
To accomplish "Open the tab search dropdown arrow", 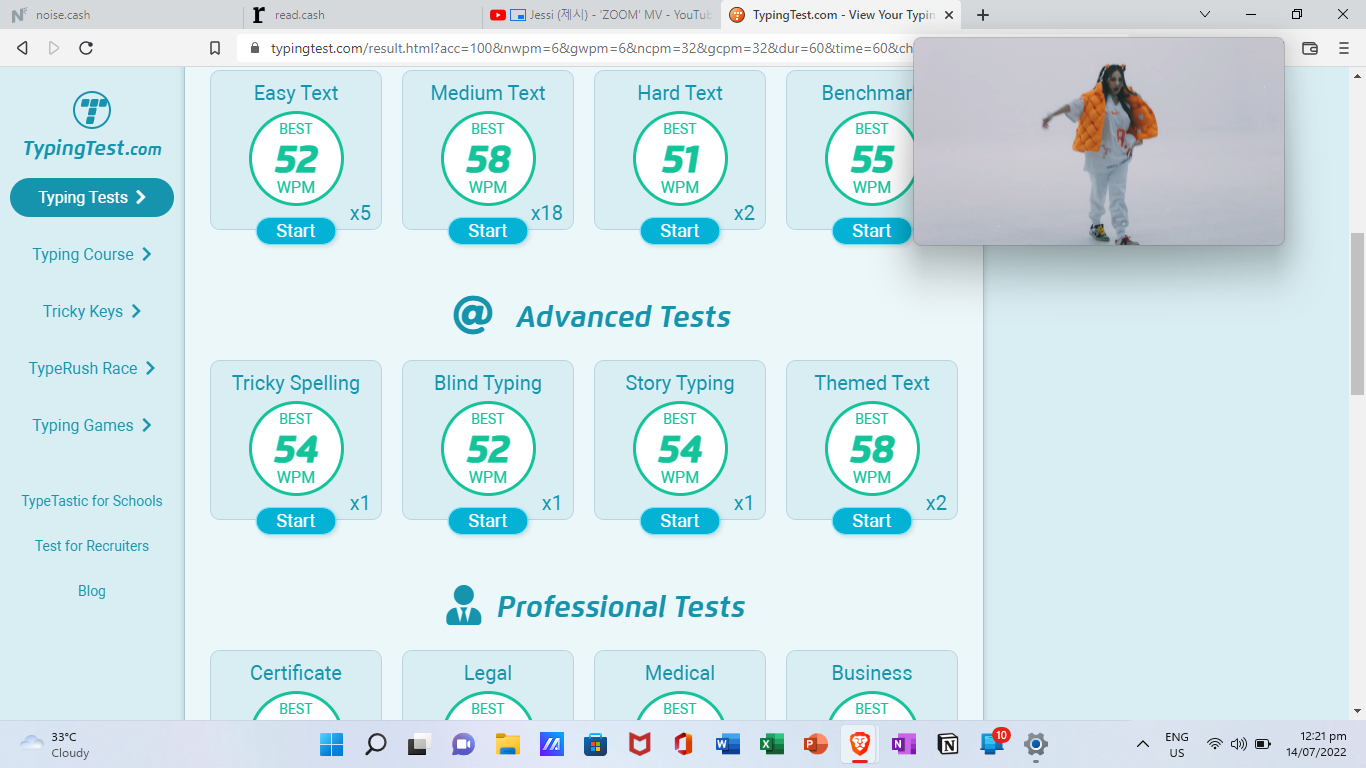I will 1205,15.
